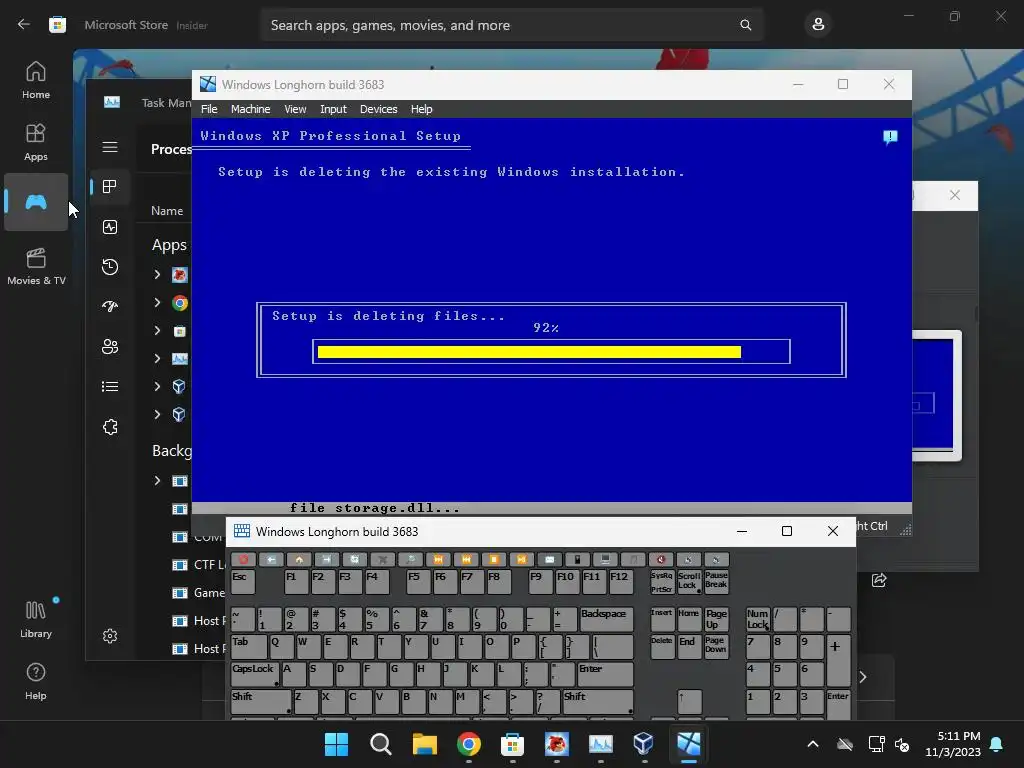The image size is (1024, 768).
Task: Open notification bell in system tray
Action: (997, 744)
